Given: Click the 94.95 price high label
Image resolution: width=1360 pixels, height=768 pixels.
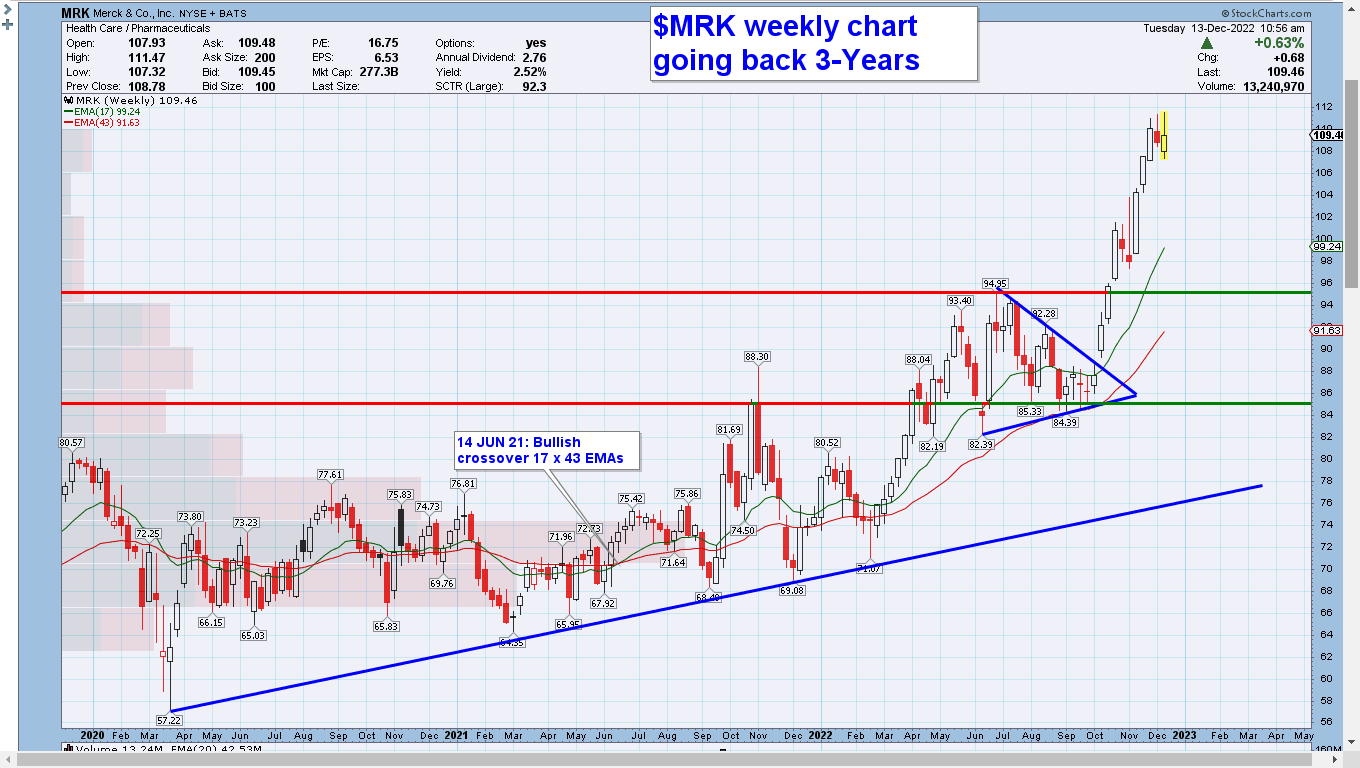Looking at the screenshot, I should tap(995, 283).
